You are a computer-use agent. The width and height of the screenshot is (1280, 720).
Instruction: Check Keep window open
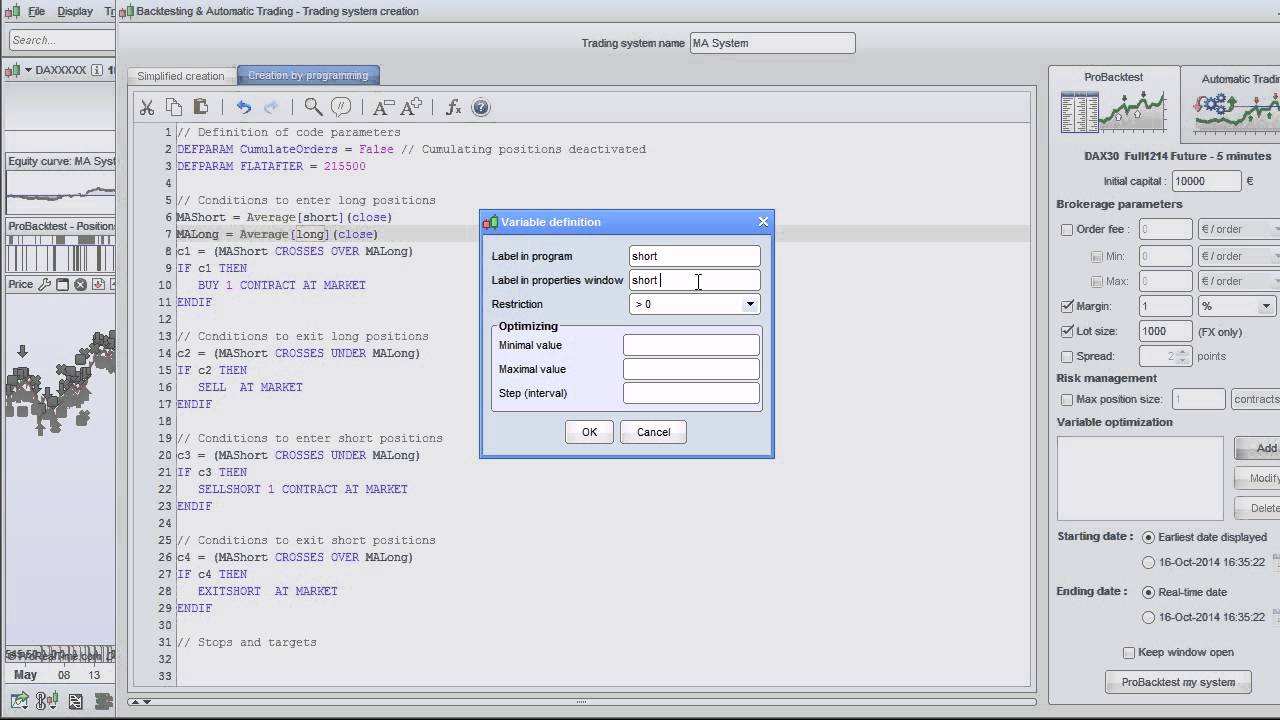[1129, 653]
